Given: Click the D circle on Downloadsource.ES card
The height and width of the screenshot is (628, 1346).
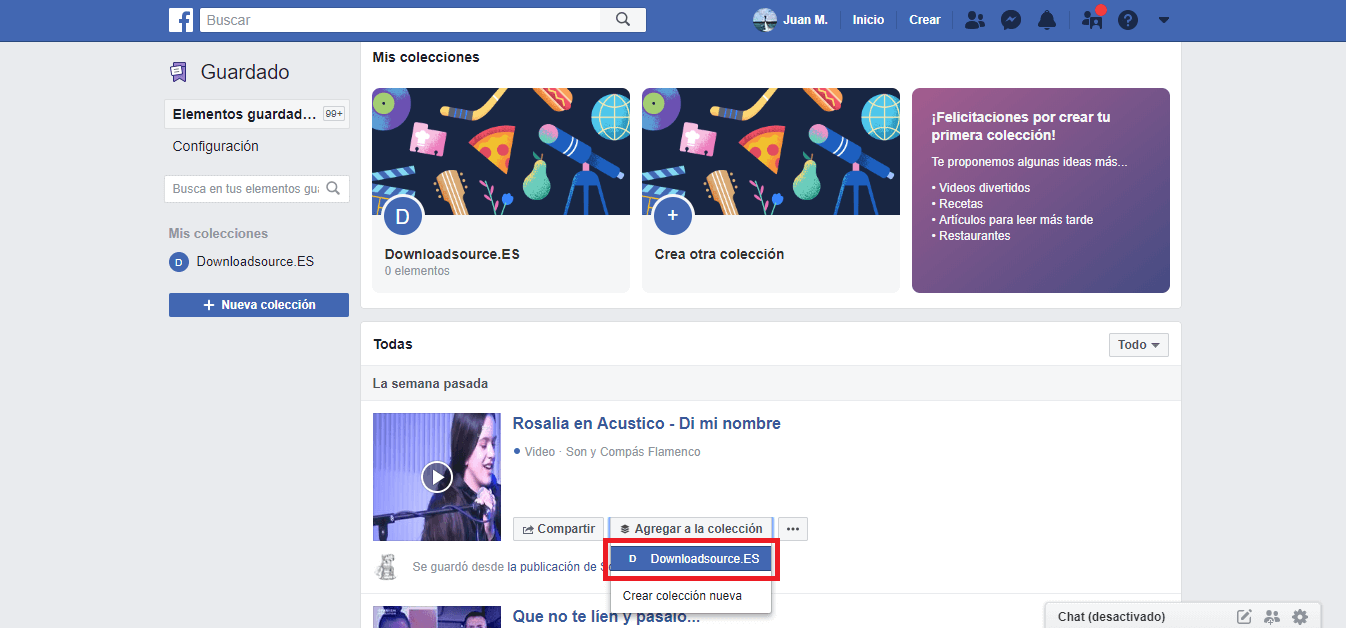Looking at the screenshot, I should click(x=403, y=215).
